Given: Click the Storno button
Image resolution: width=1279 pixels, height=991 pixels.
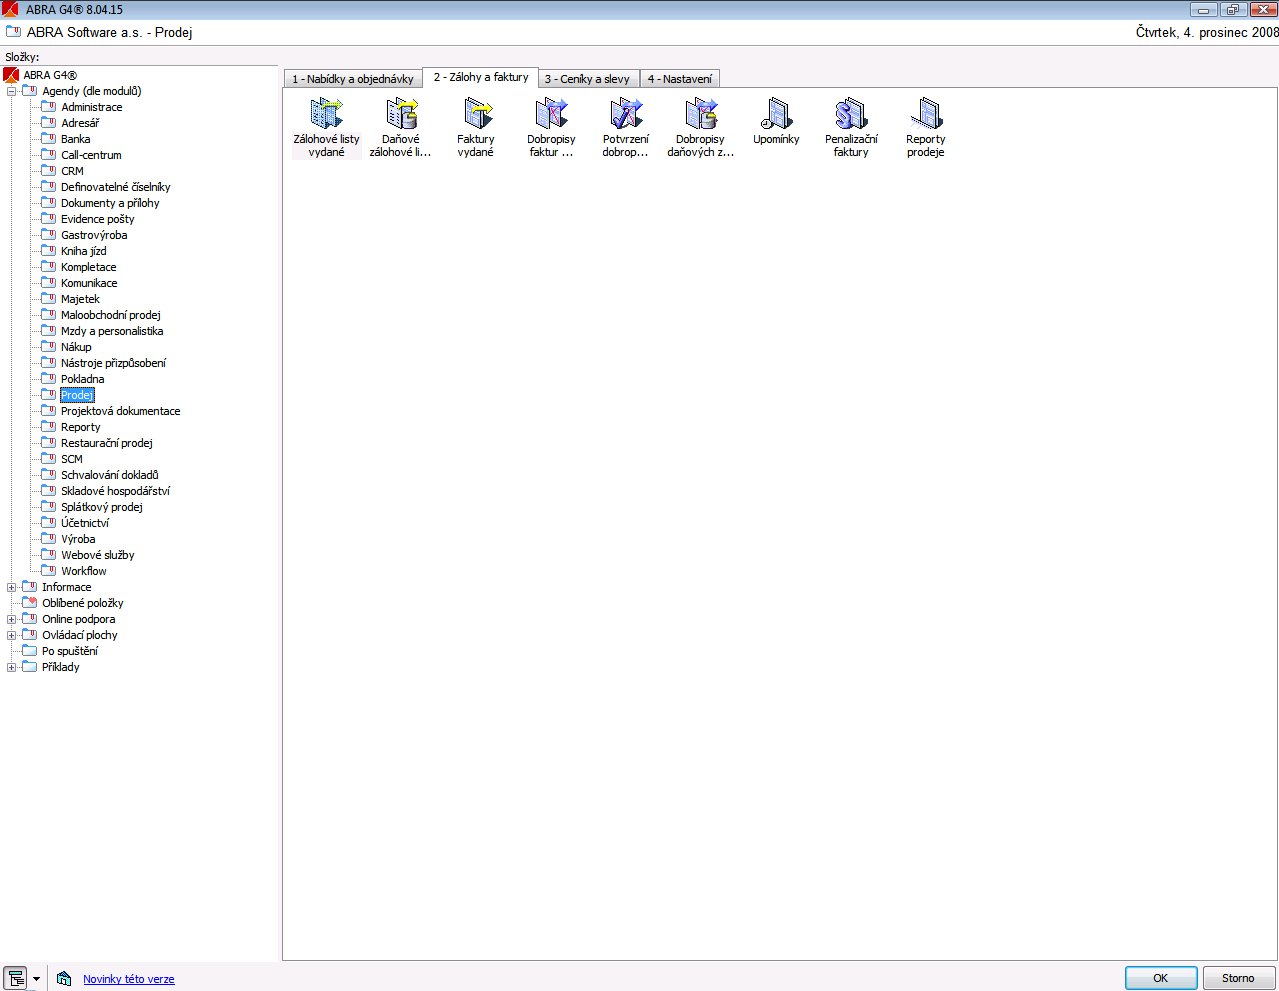Looking at the screenshot, I should (1238, 978).
